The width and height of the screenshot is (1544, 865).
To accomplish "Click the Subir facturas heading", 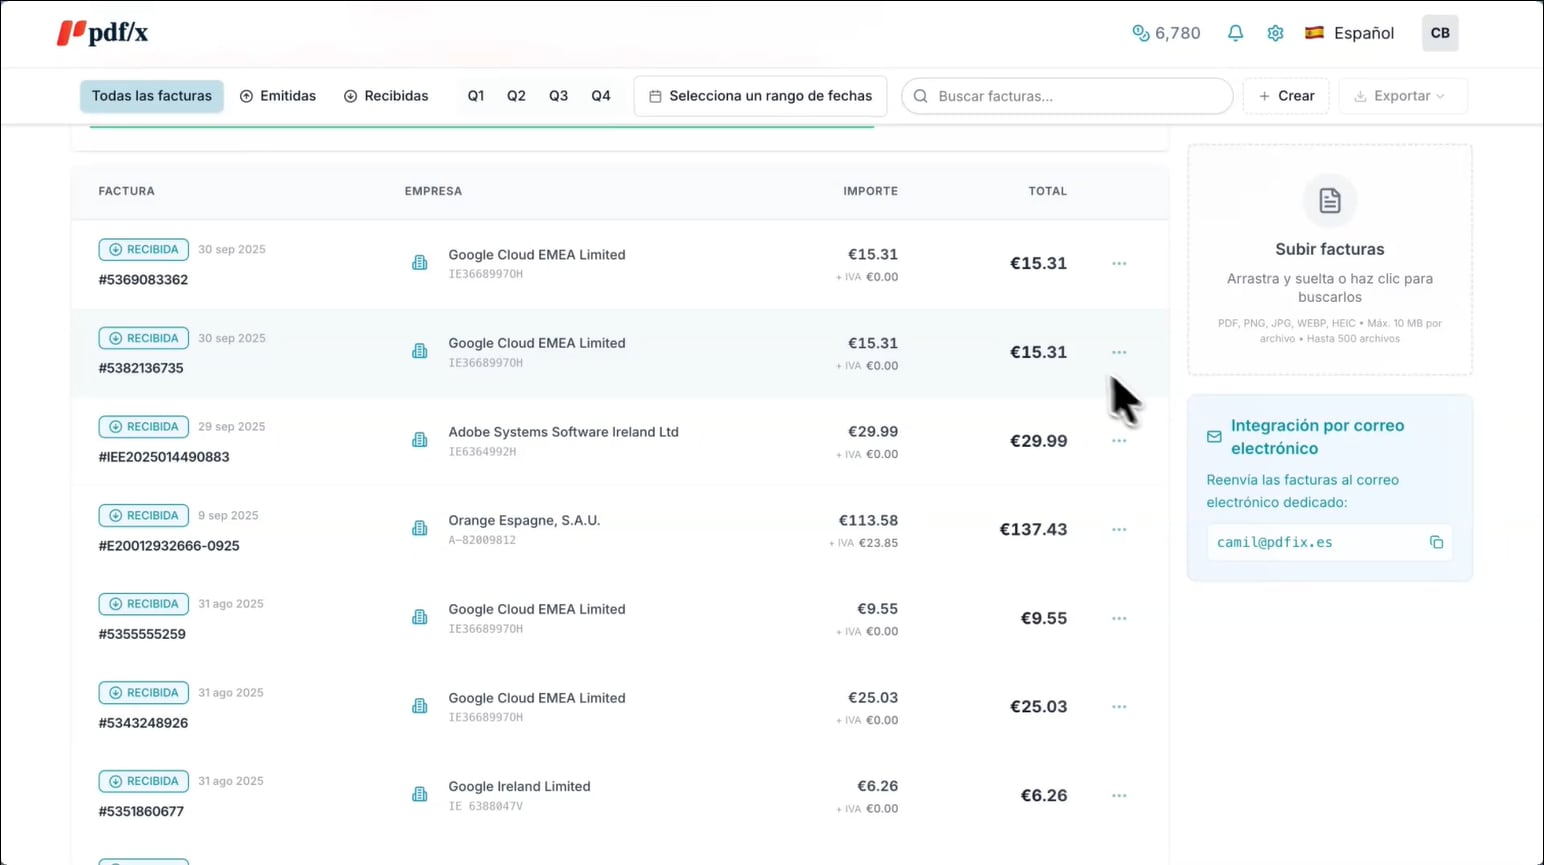I will pos(1330,249).
